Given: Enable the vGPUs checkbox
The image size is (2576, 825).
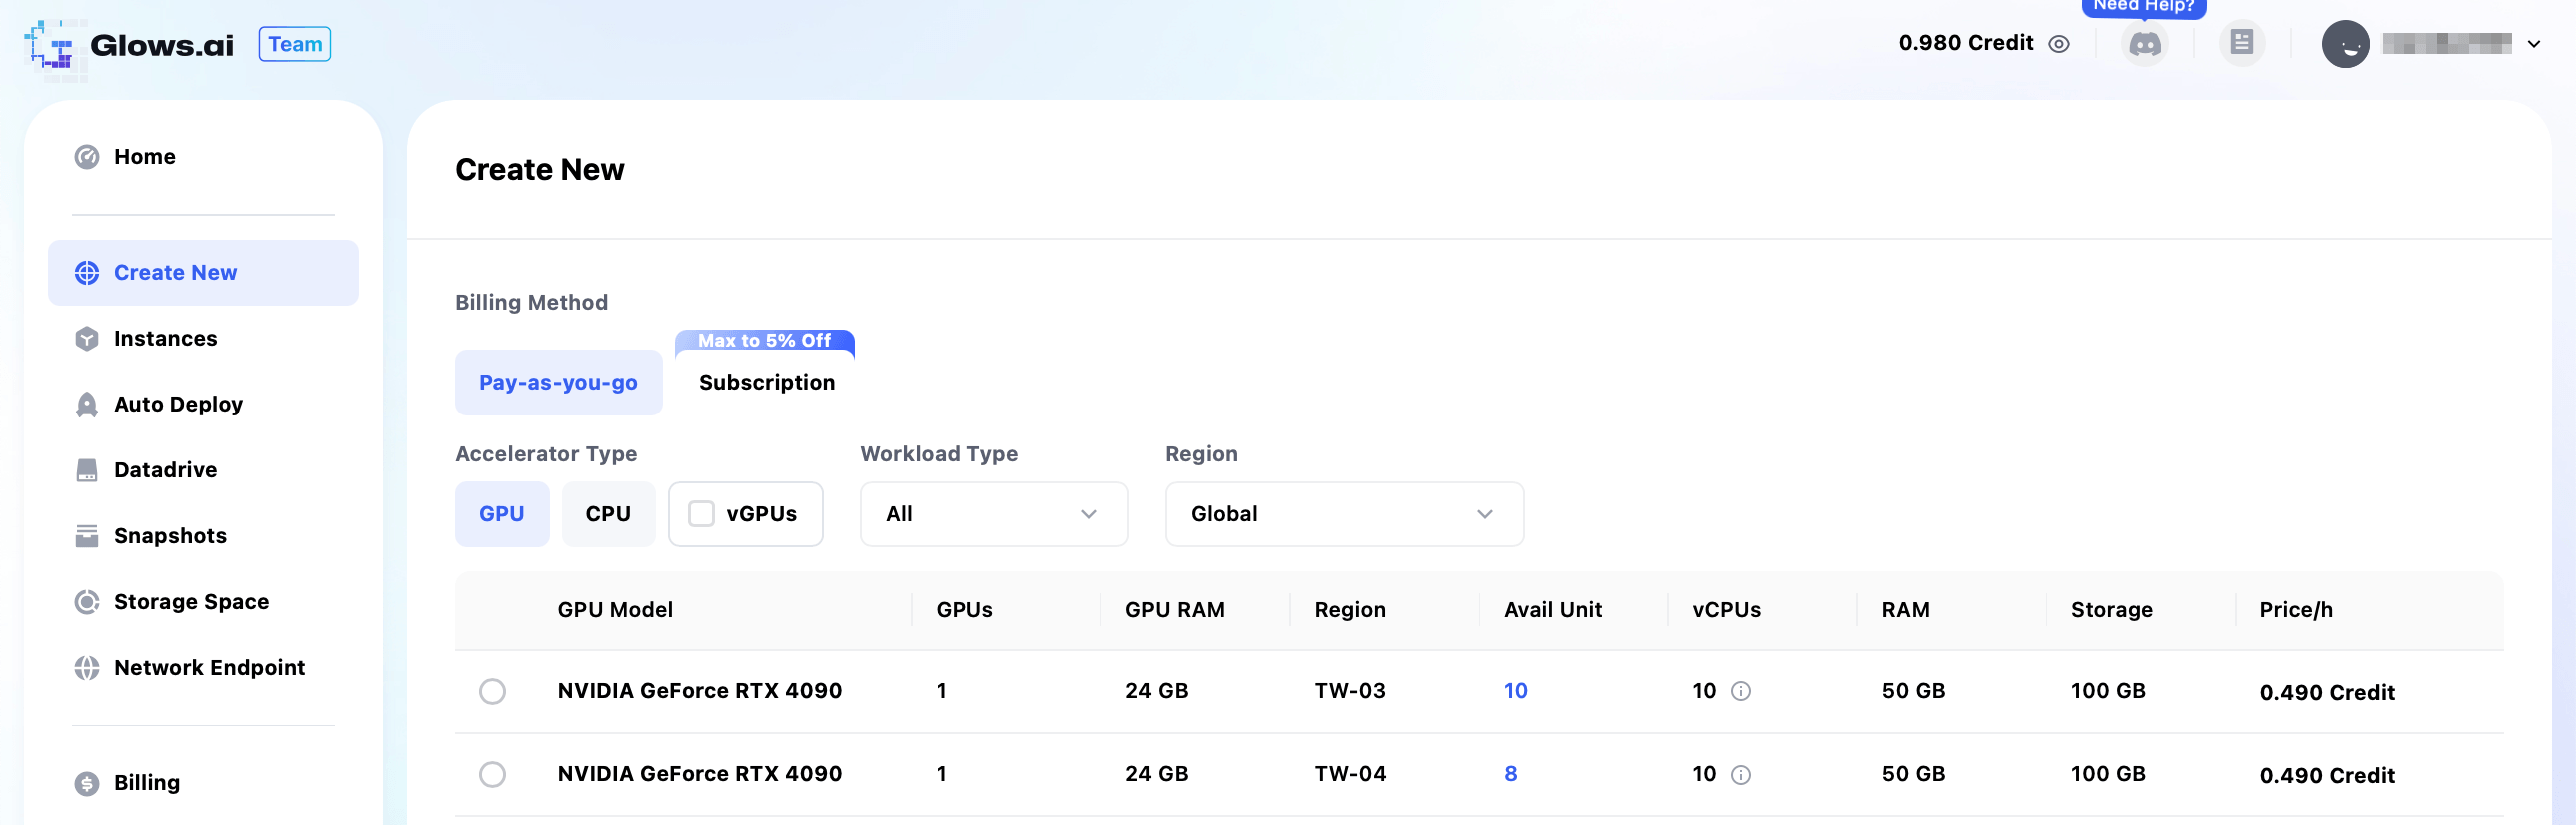Looking at the screenshot, I should [702, 514].
